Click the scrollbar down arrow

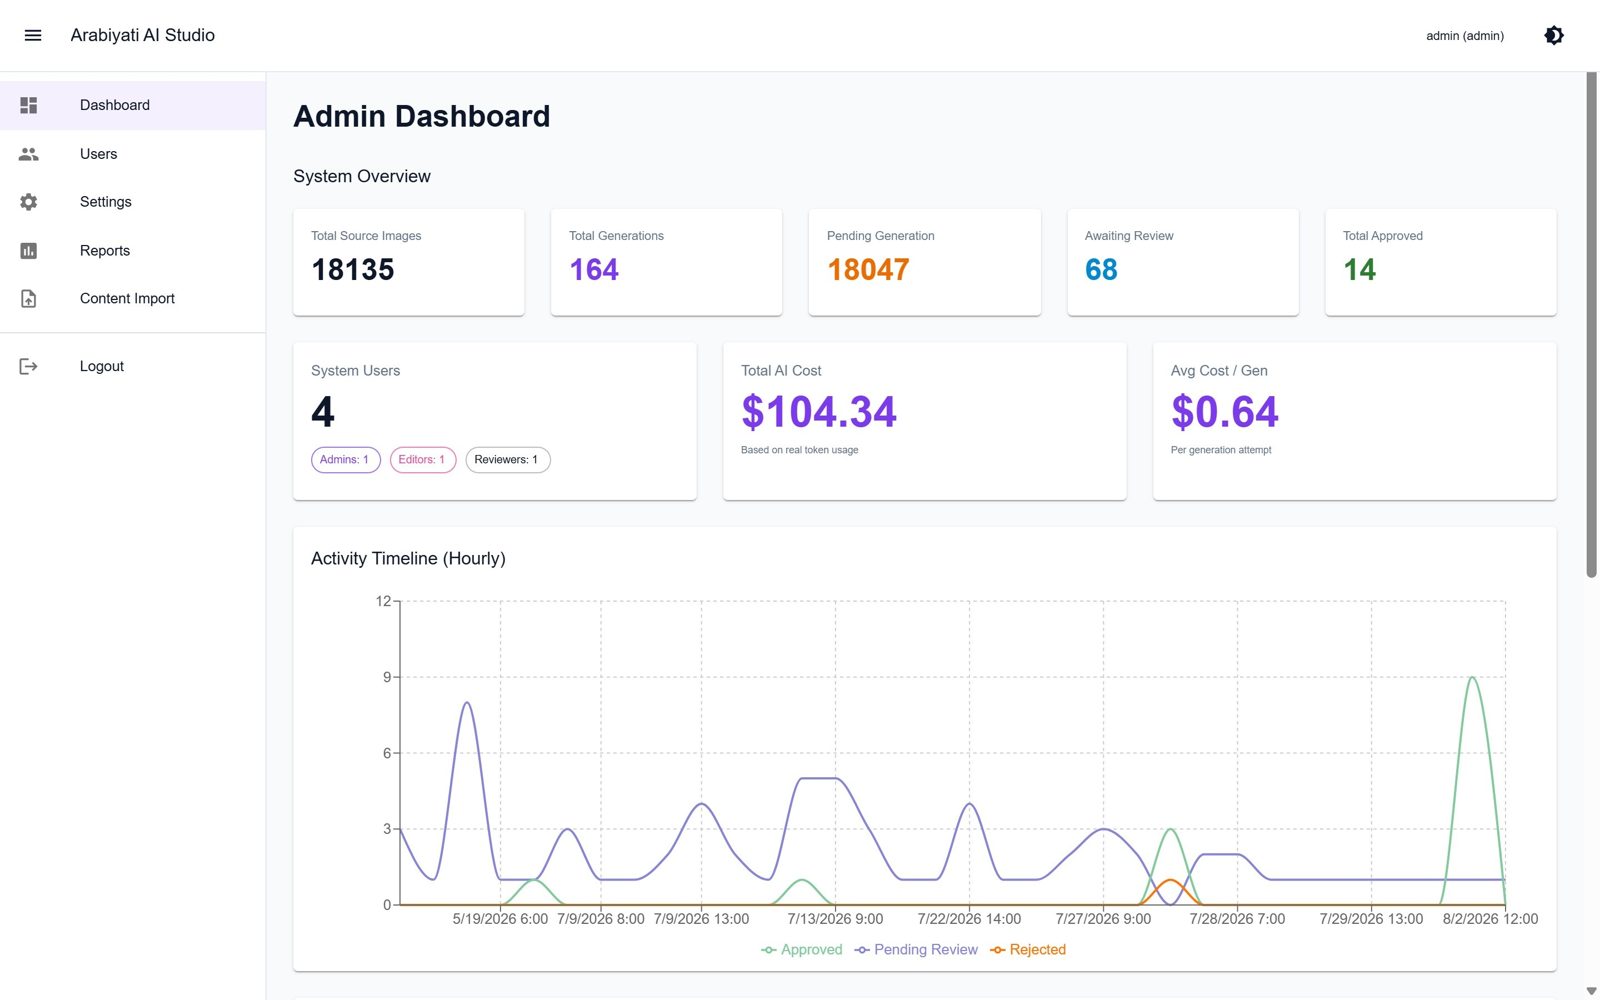pyautogui.click(x=1591, y=991)
